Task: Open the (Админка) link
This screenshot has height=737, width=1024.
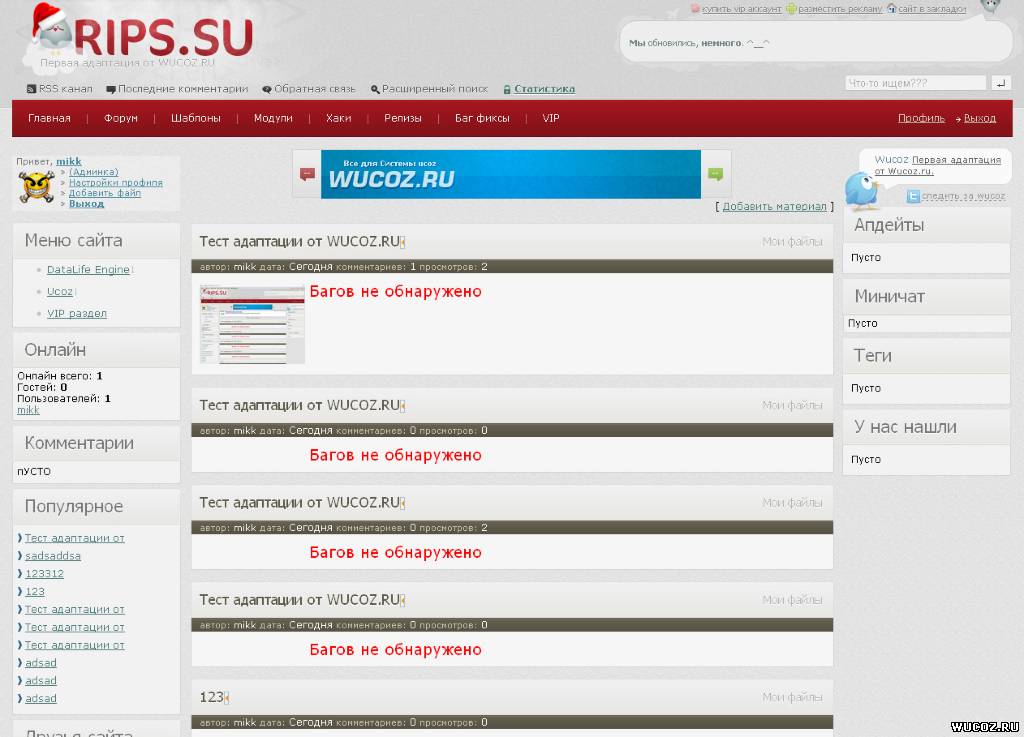Action: coord(93,172)
